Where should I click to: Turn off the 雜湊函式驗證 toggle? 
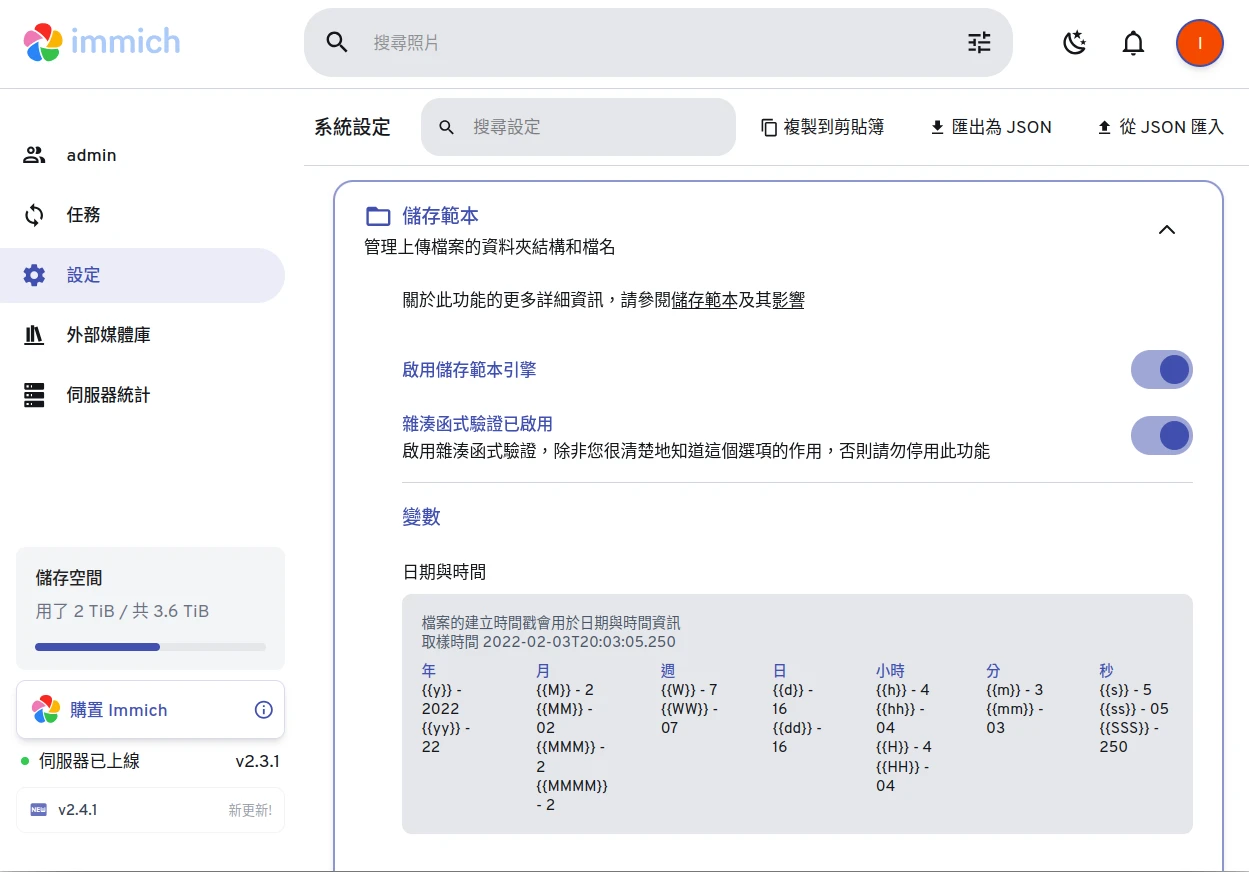click(x=1161, y=436)
